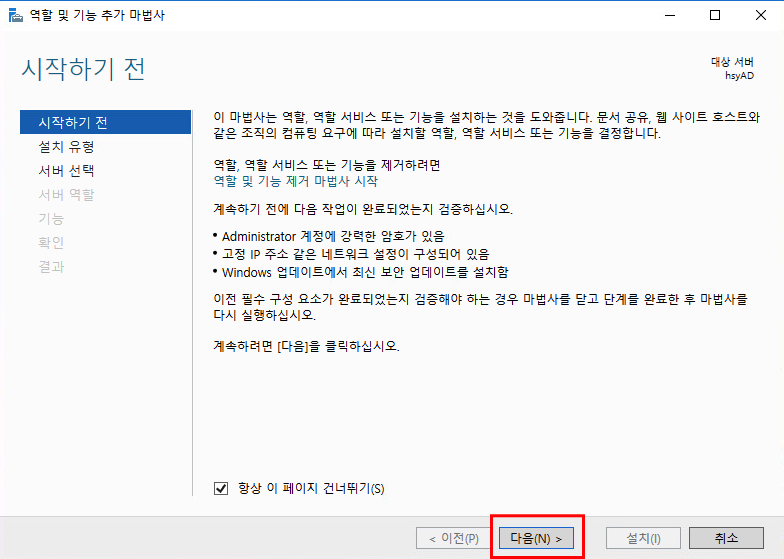784x559 pixels.
Task: Click the '계속하기 전에 다음 작업이 완료되었는지' text
Action: (x=363, y=209)
